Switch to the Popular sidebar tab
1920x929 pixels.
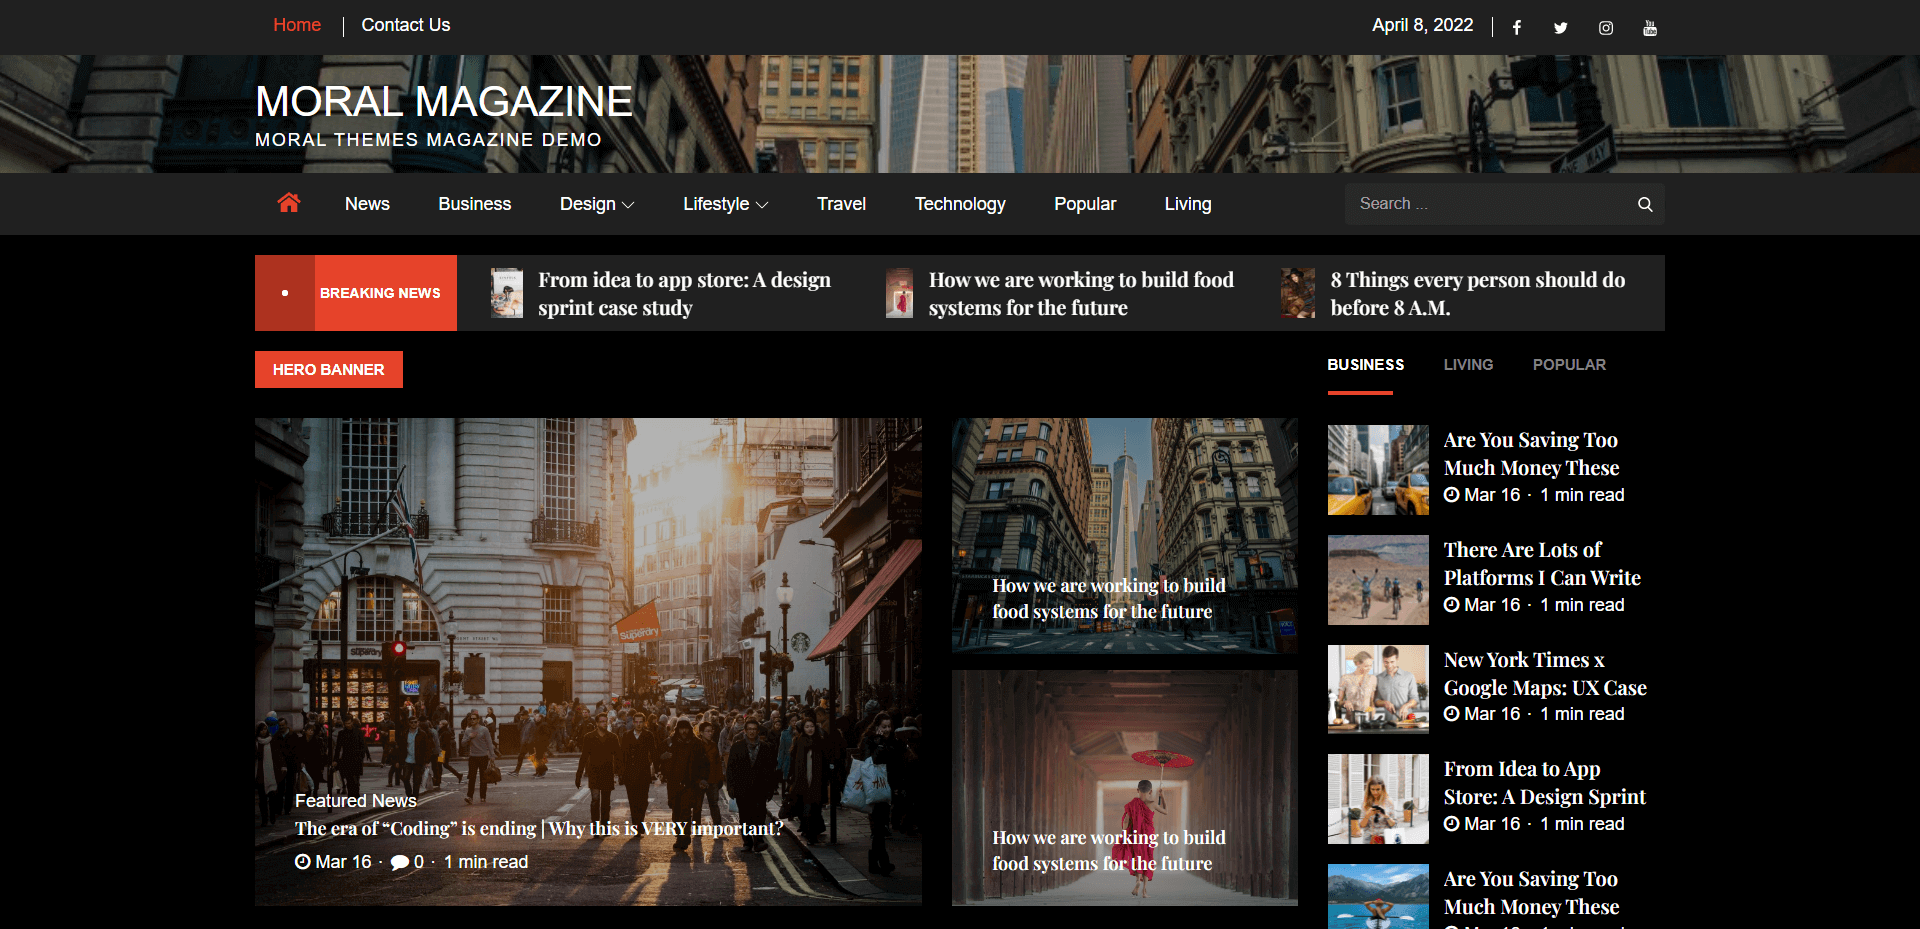[x=1569, y=365]
